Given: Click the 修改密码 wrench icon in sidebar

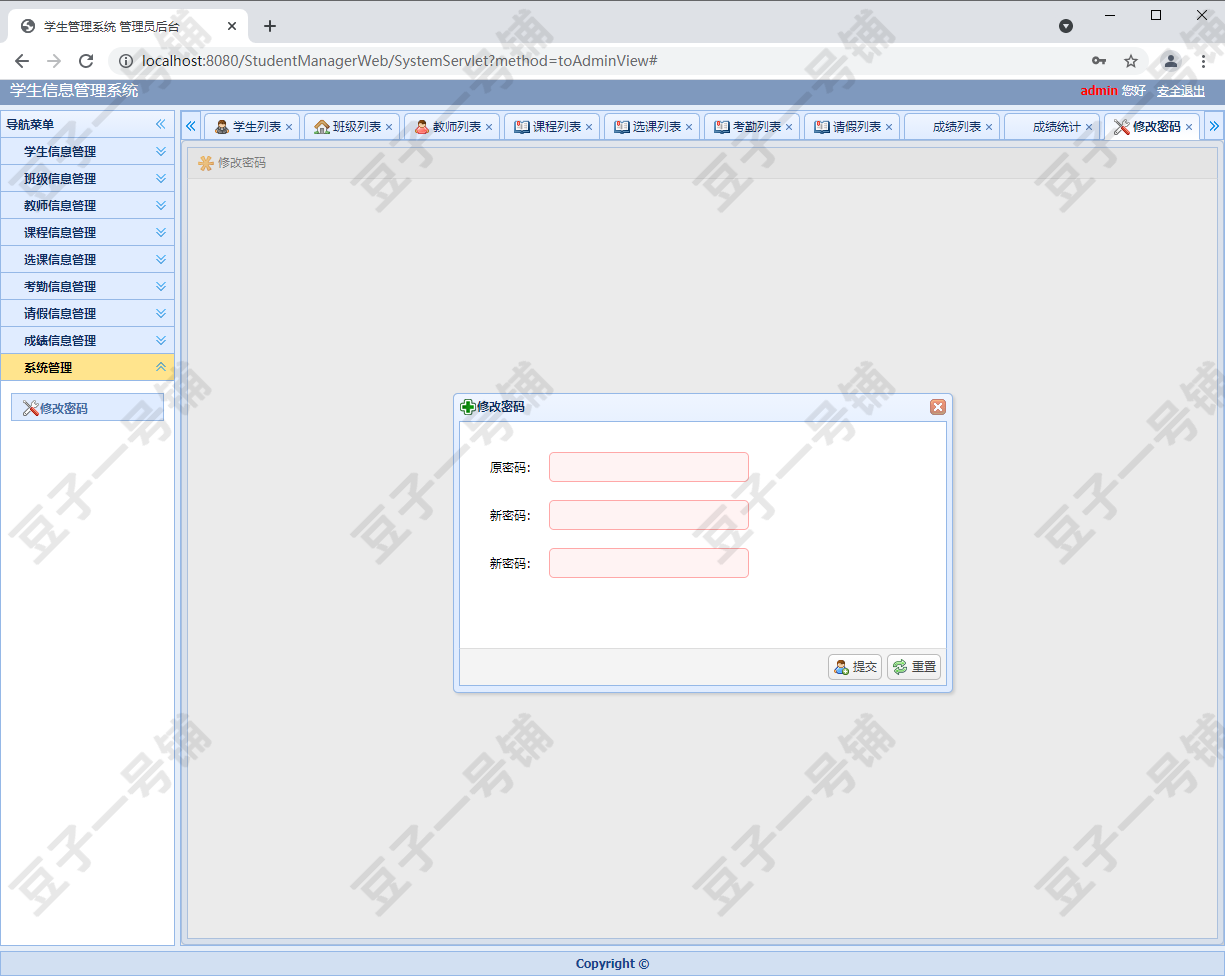Looking at the screenshot, I should coord(31,407).
